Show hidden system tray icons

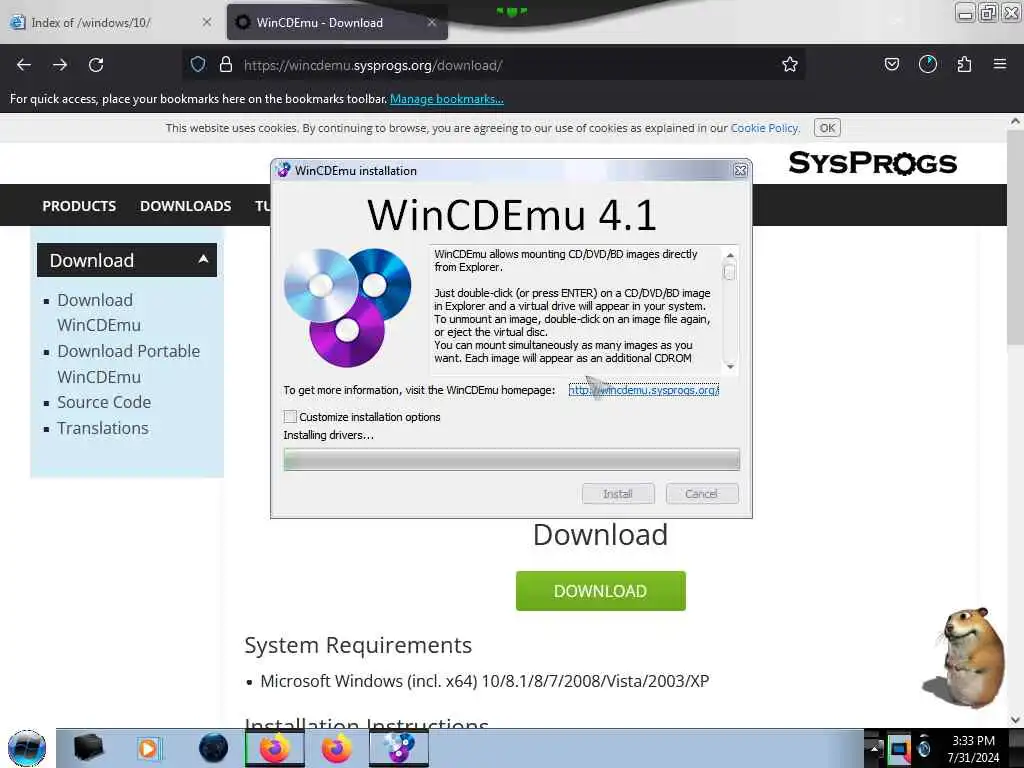tap(874, 748)
